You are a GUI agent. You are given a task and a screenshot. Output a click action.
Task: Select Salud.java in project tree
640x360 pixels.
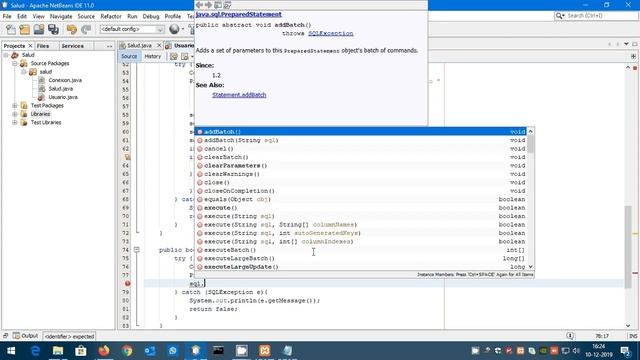[x=60, y=89]
